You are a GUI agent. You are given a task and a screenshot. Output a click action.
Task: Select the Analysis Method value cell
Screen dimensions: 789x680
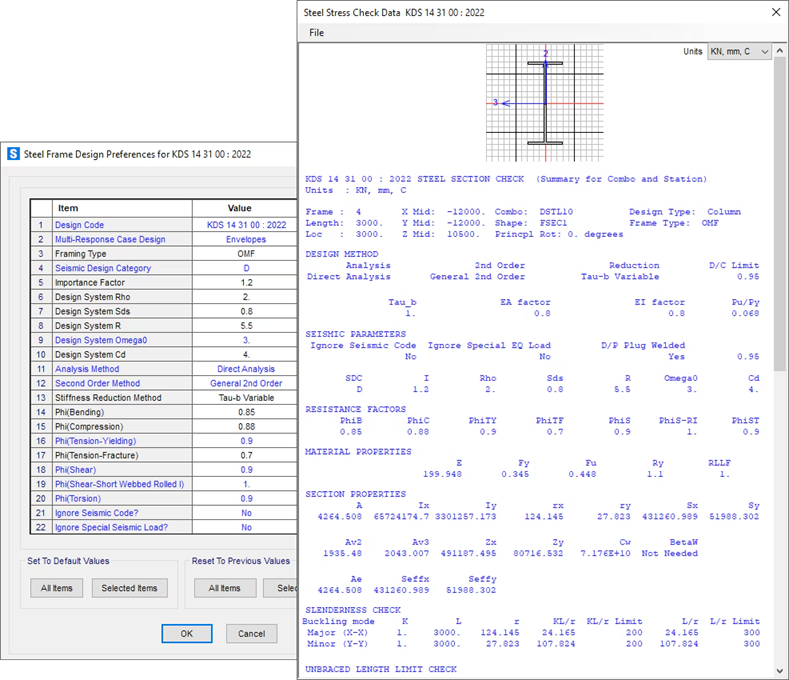click(x=246, y=369)
